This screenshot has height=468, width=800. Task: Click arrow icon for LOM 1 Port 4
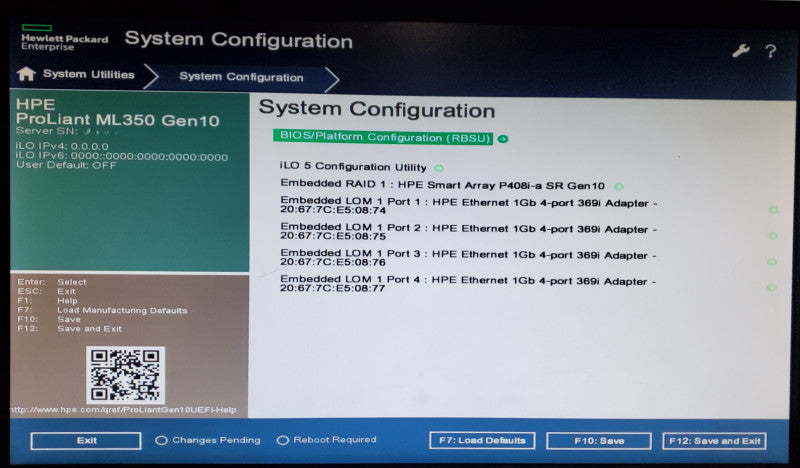771,288
